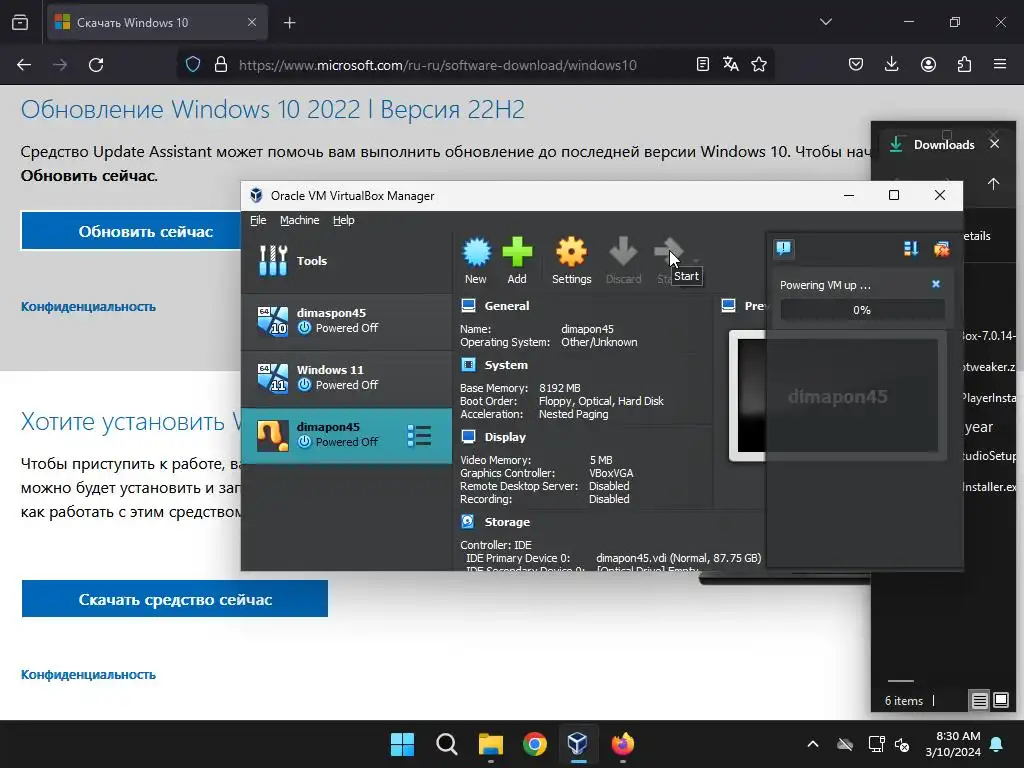Screen dimensions: 1024x768
Task: Open the Firefox downloads toolbar icon
Action: pos(891,64)
